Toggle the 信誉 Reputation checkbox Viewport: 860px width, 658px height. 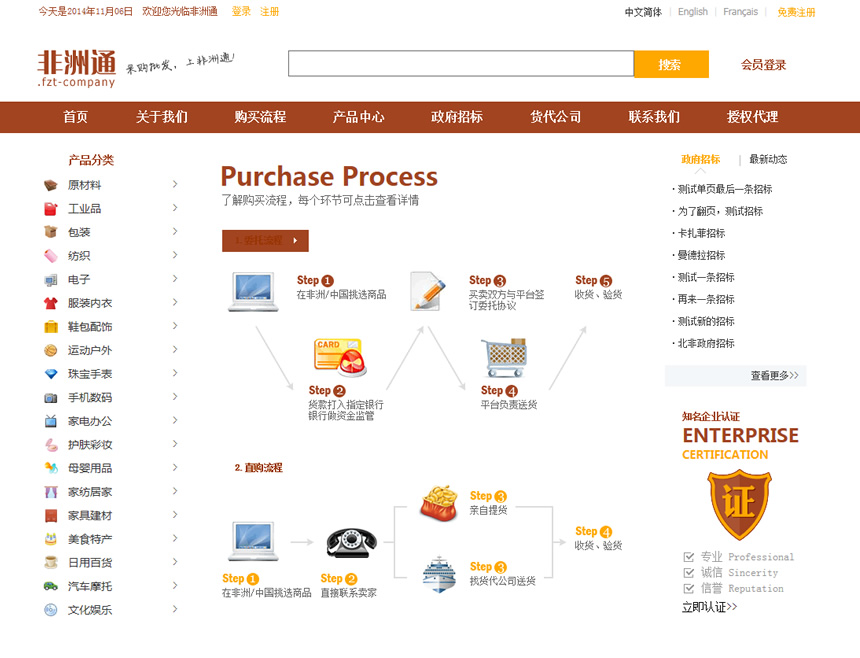tap(688, 589)
